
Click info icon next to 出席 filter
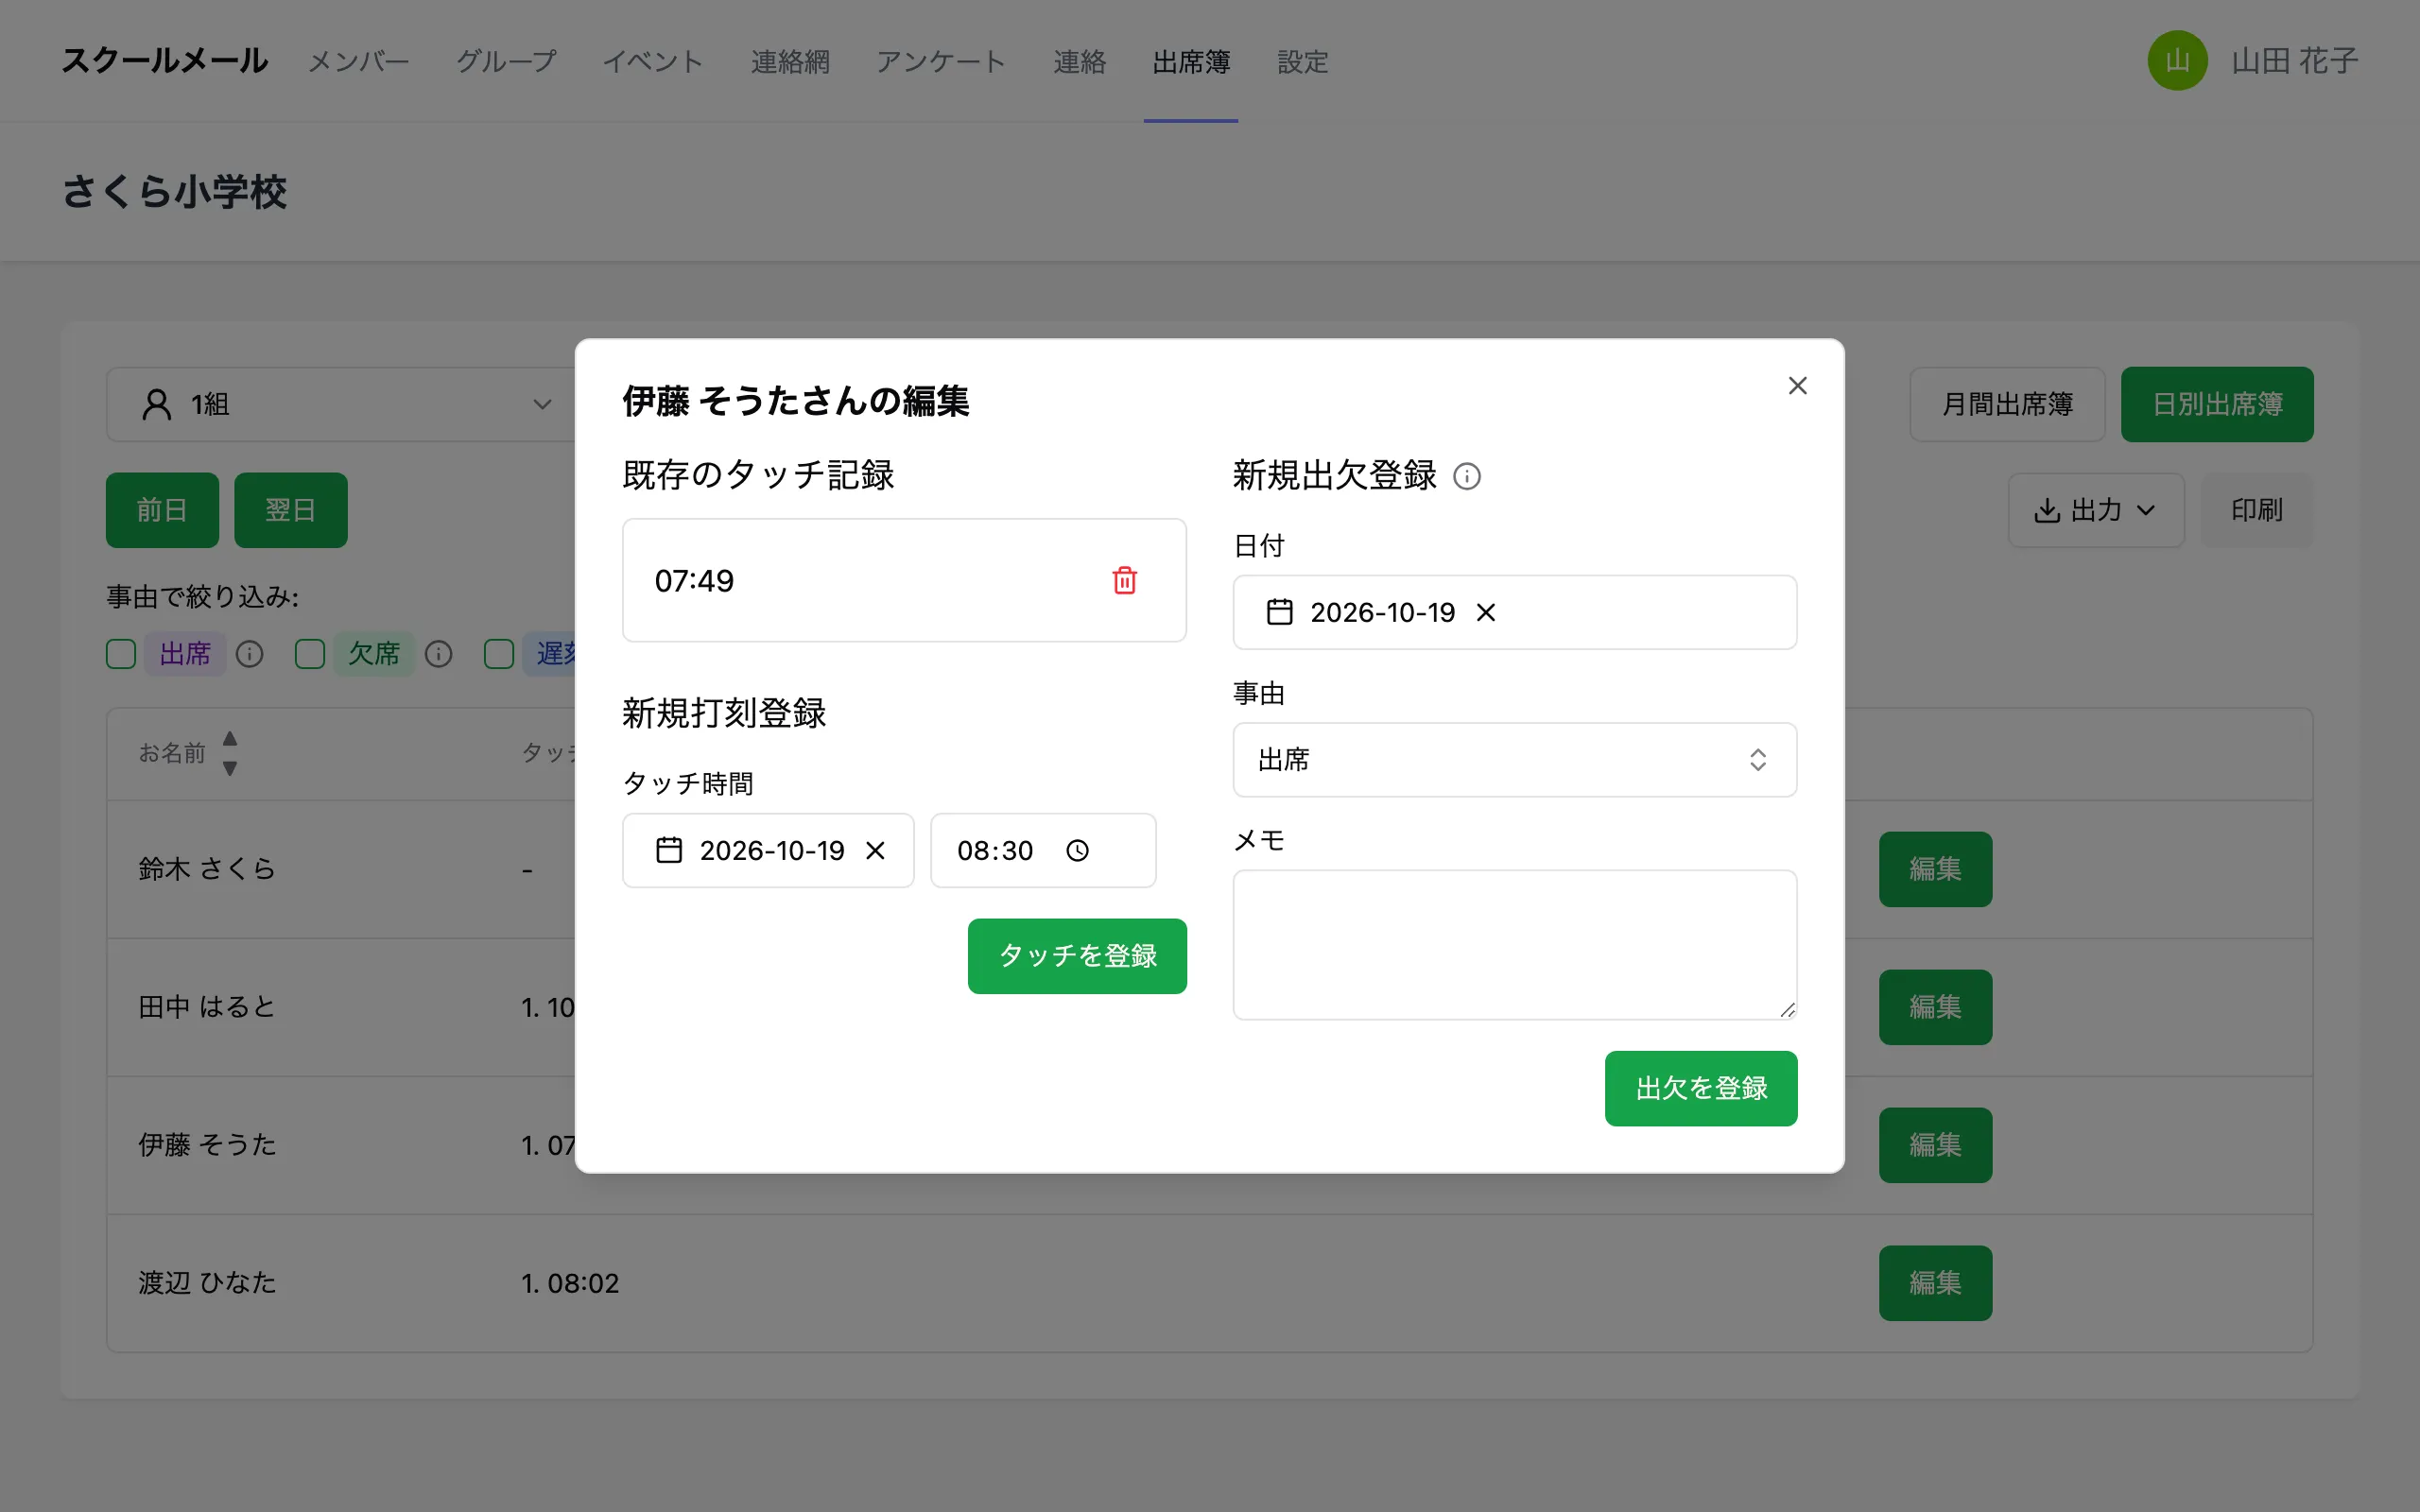(249, 654)
